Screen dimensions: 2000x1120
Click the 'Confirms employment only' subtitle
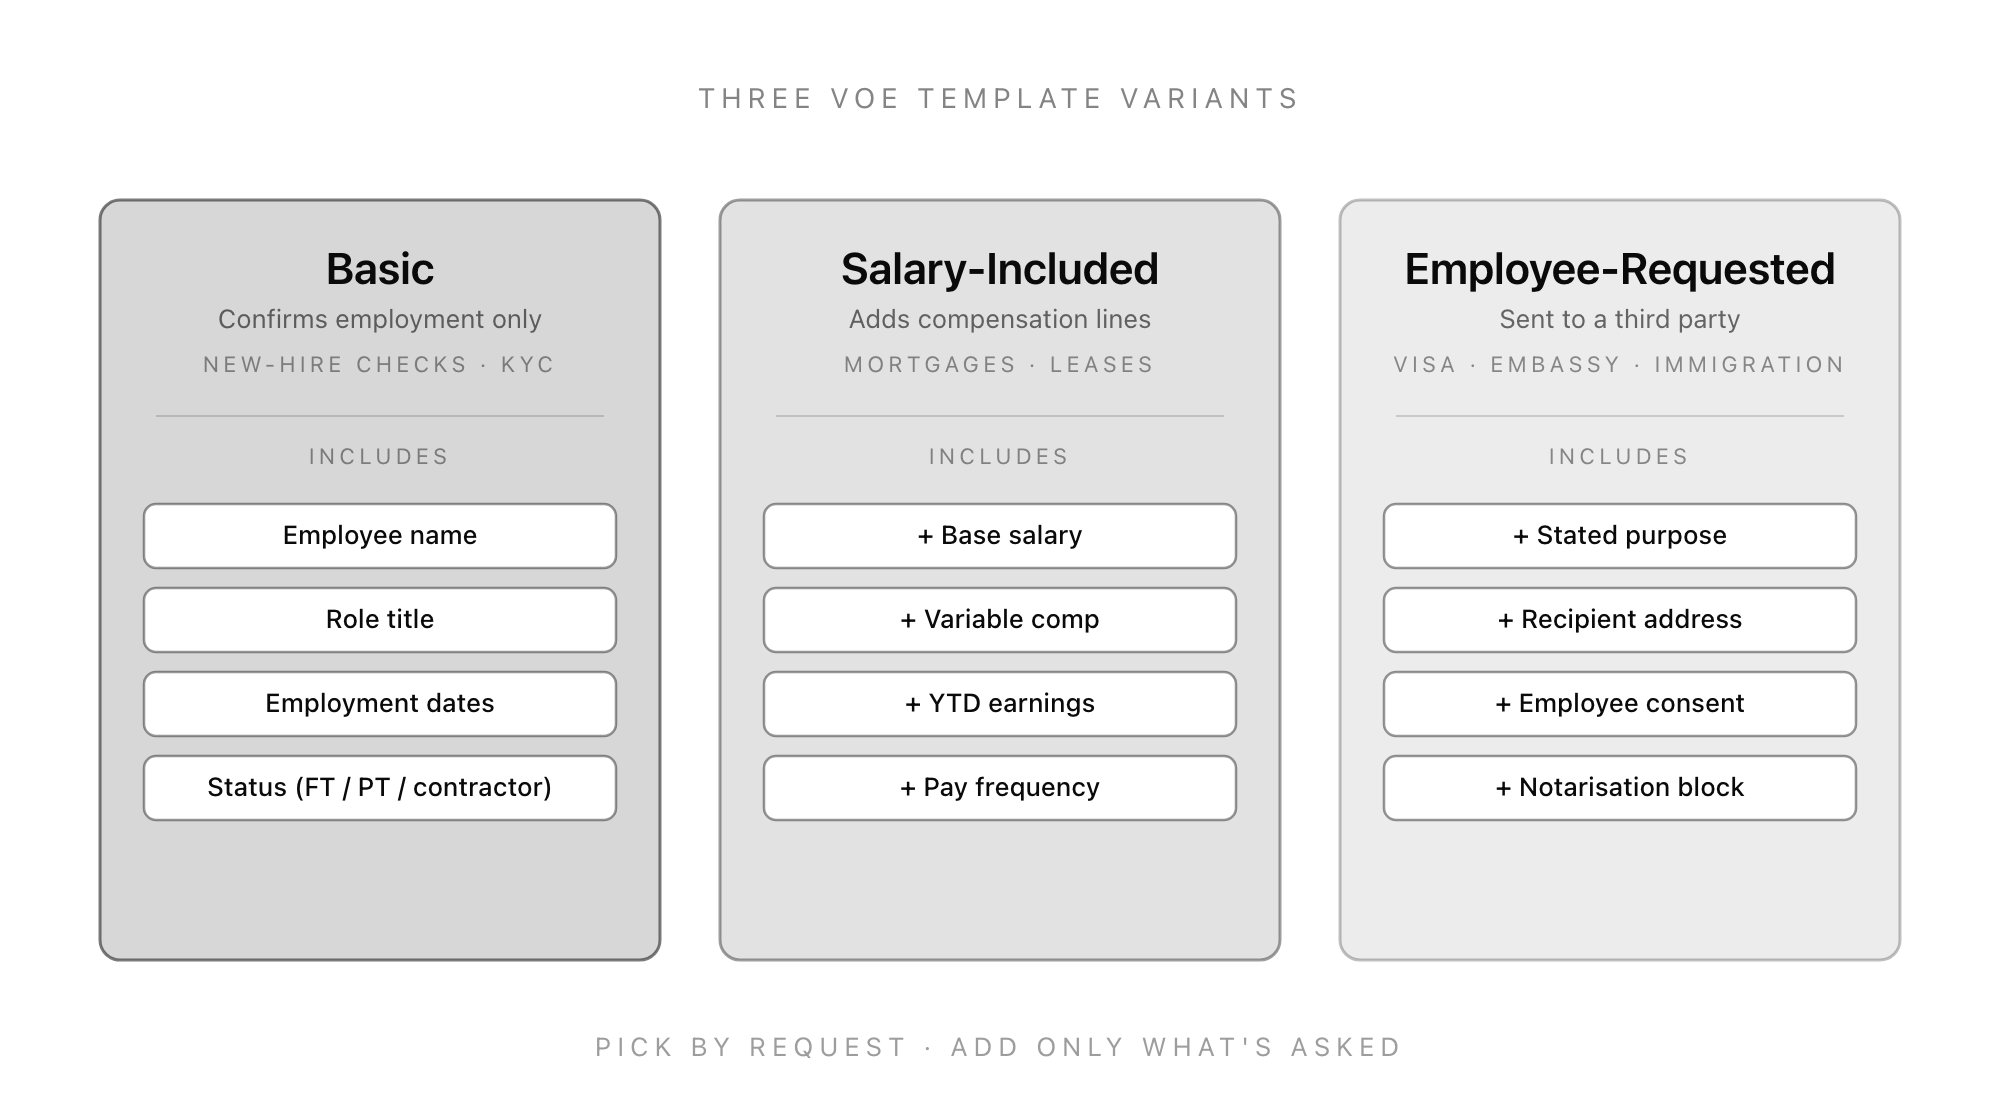(380, 320)
